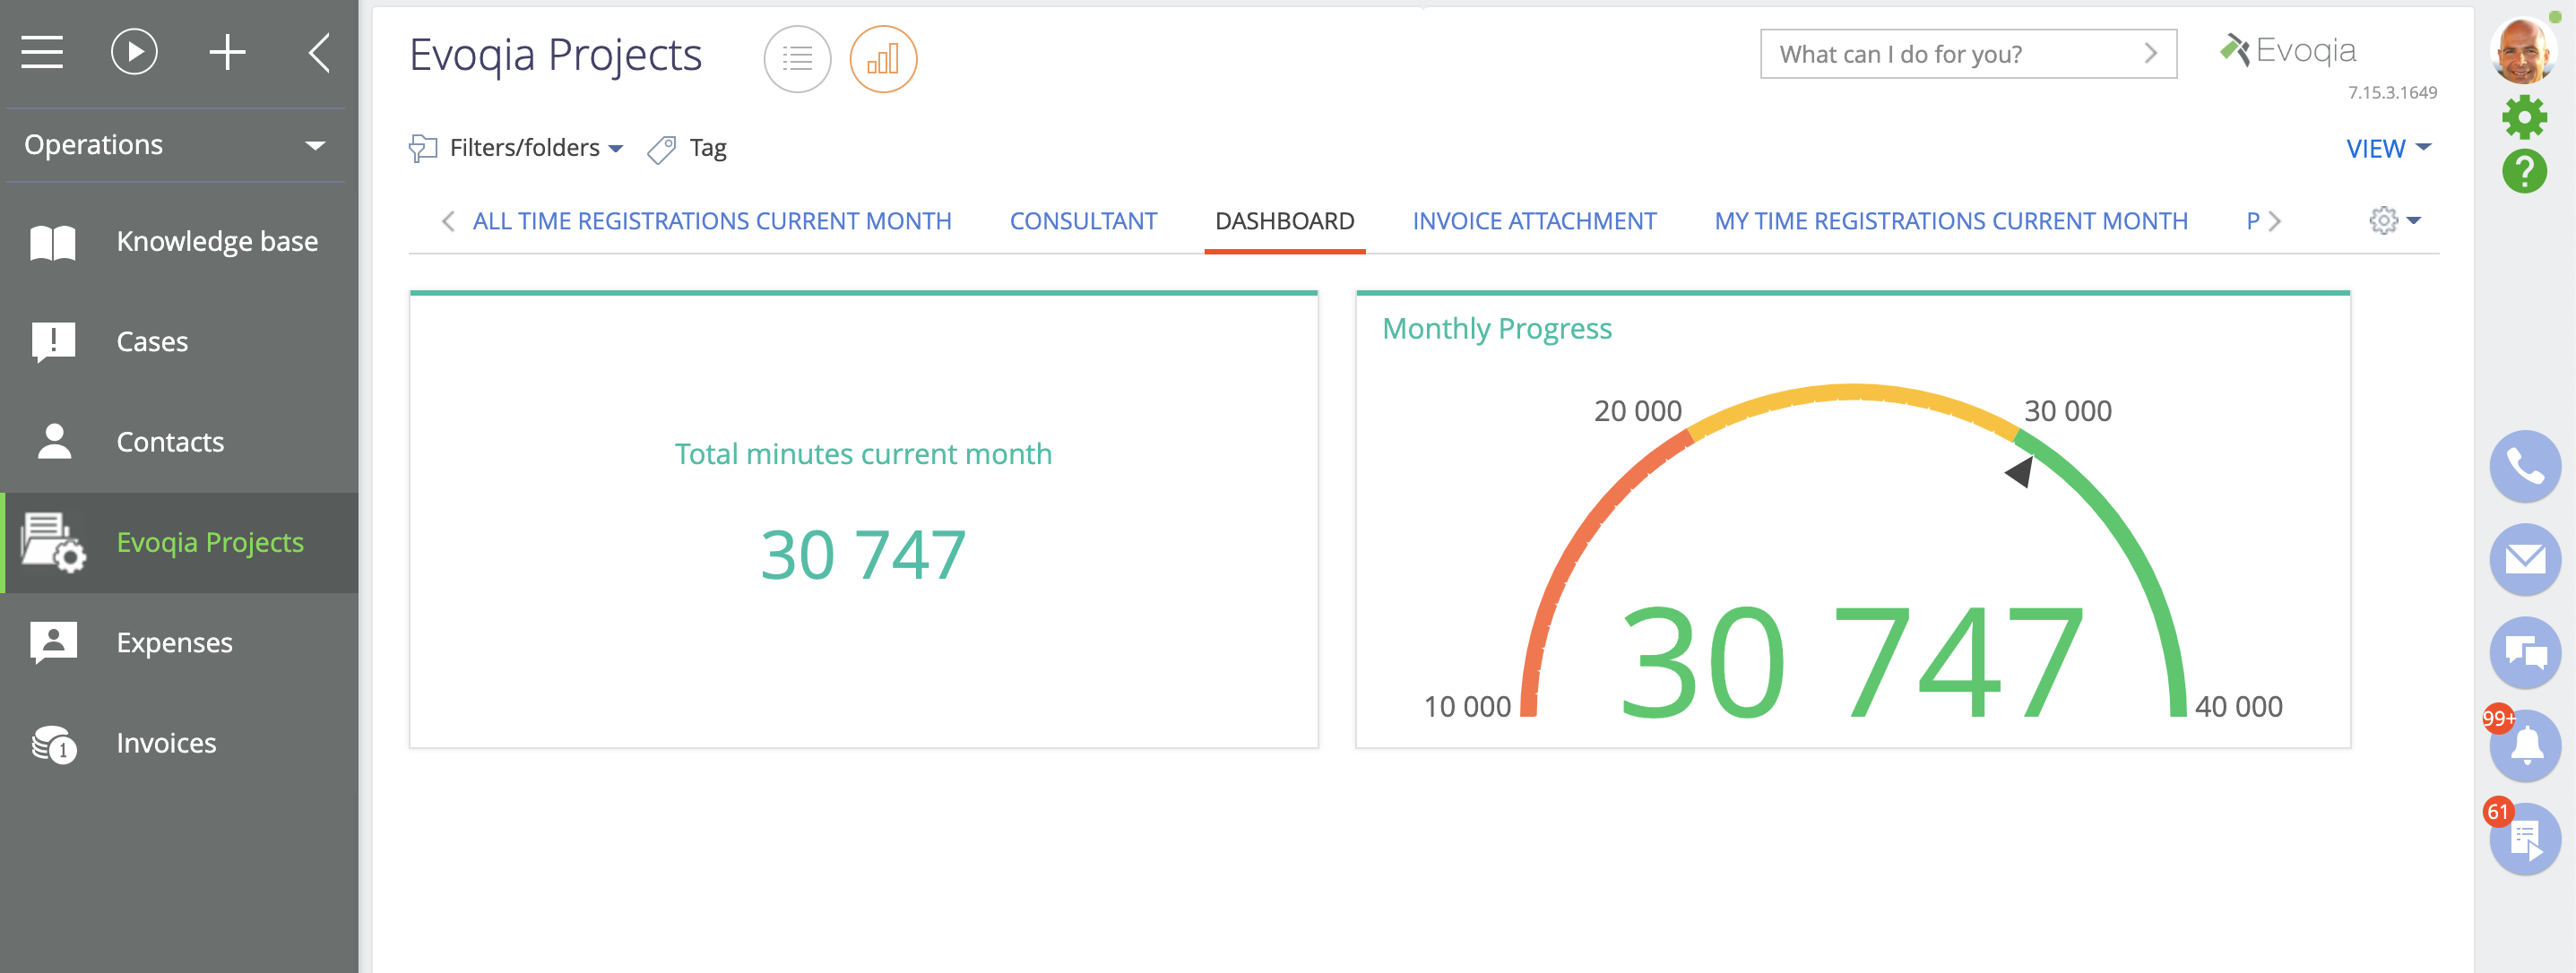Open the notifications bell panel
2576x973 pixels.
pos(2524,746)
